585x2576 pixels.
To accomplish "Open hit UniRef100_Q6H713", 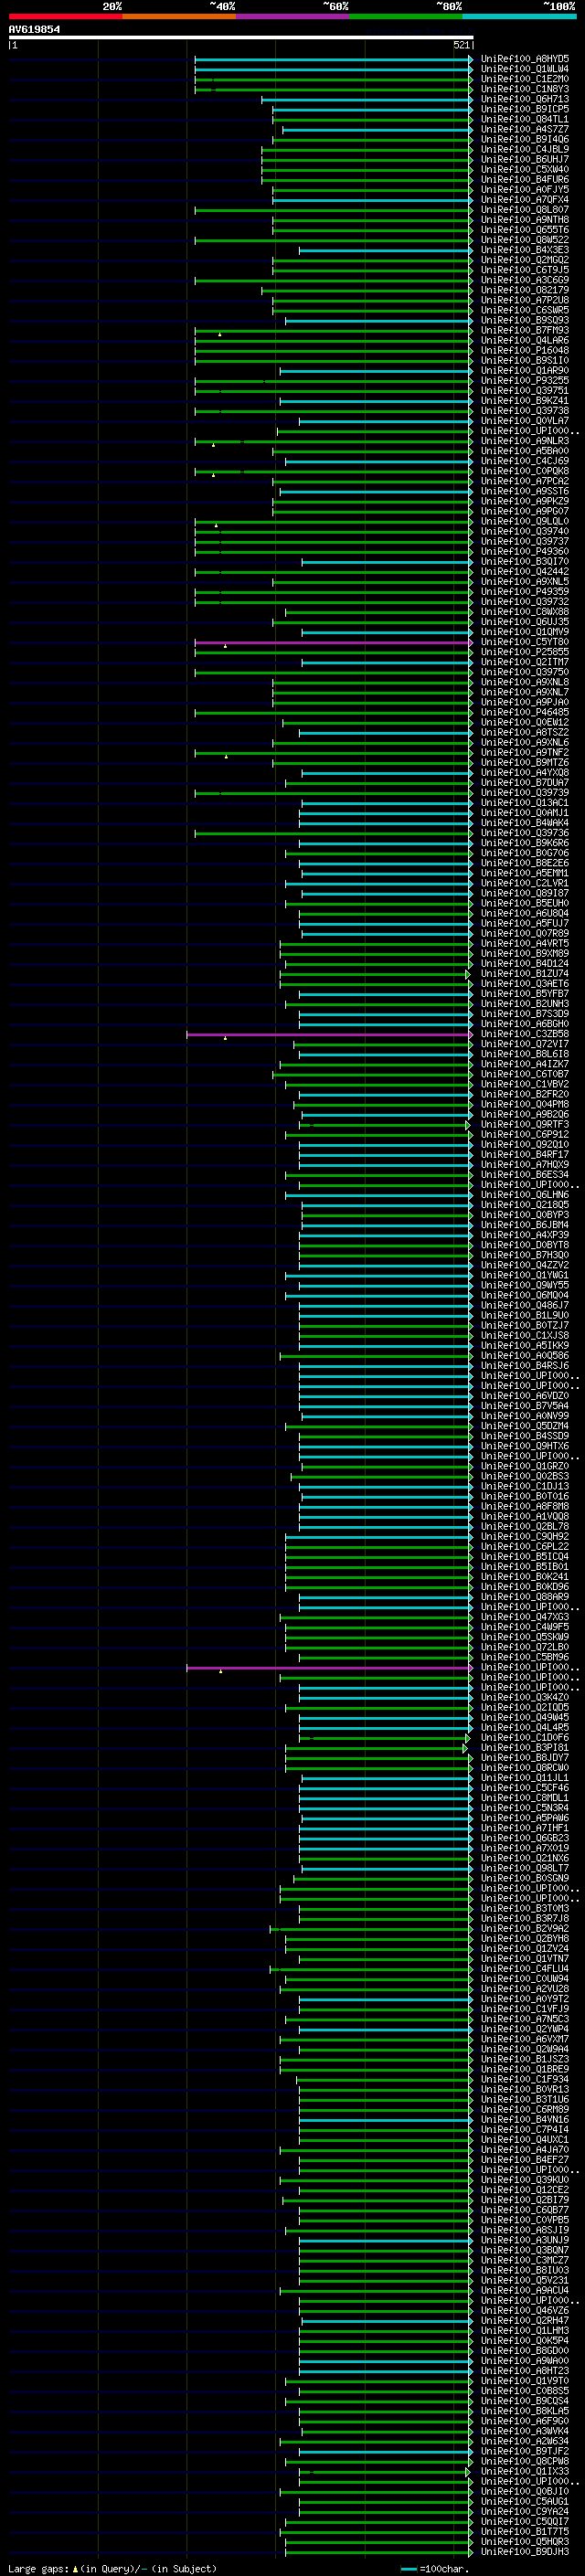I will pyautogui.click(x=525, y=99).
